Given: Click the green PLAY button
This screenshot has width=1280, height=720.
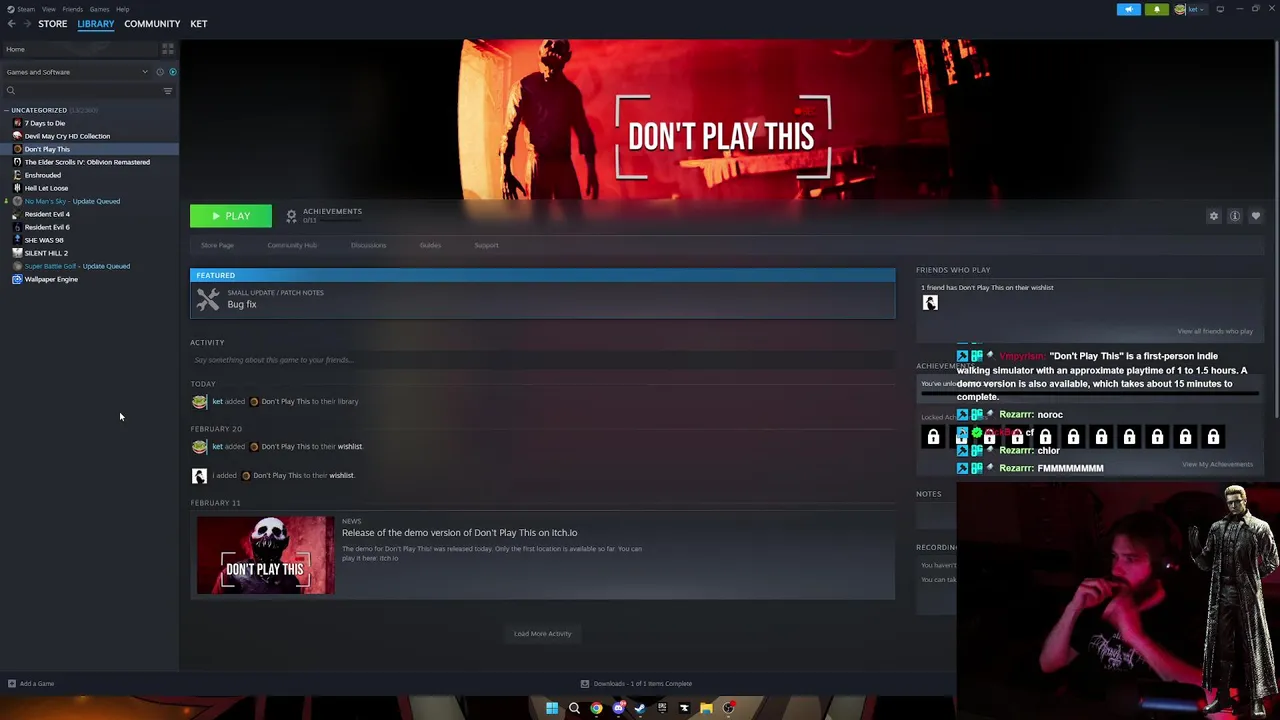Looking at the screenshot, I should click(231, 216).
